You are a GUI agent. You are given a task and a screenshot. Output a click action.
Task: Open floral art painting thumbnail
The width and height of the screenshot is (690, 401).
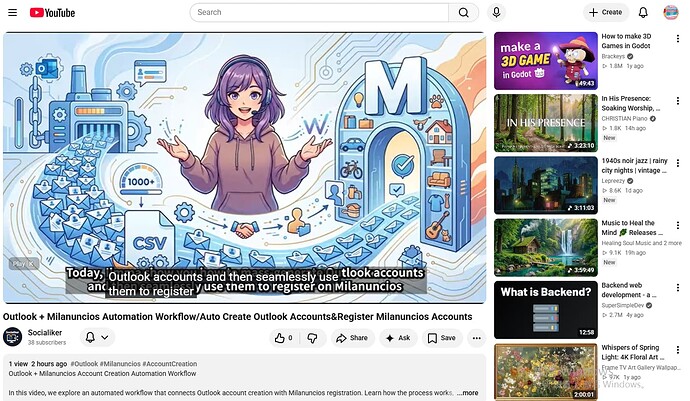click(x=546, y=372)
